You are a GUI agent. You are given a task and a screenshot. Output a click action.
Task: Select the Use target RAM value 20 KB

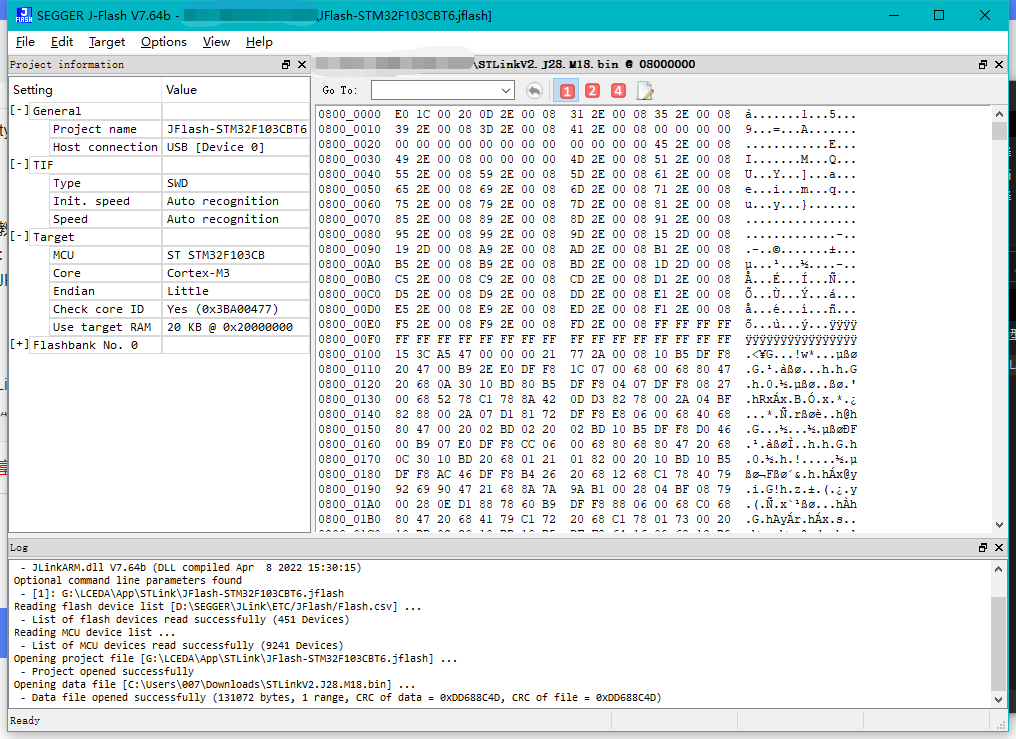point(230,328)
